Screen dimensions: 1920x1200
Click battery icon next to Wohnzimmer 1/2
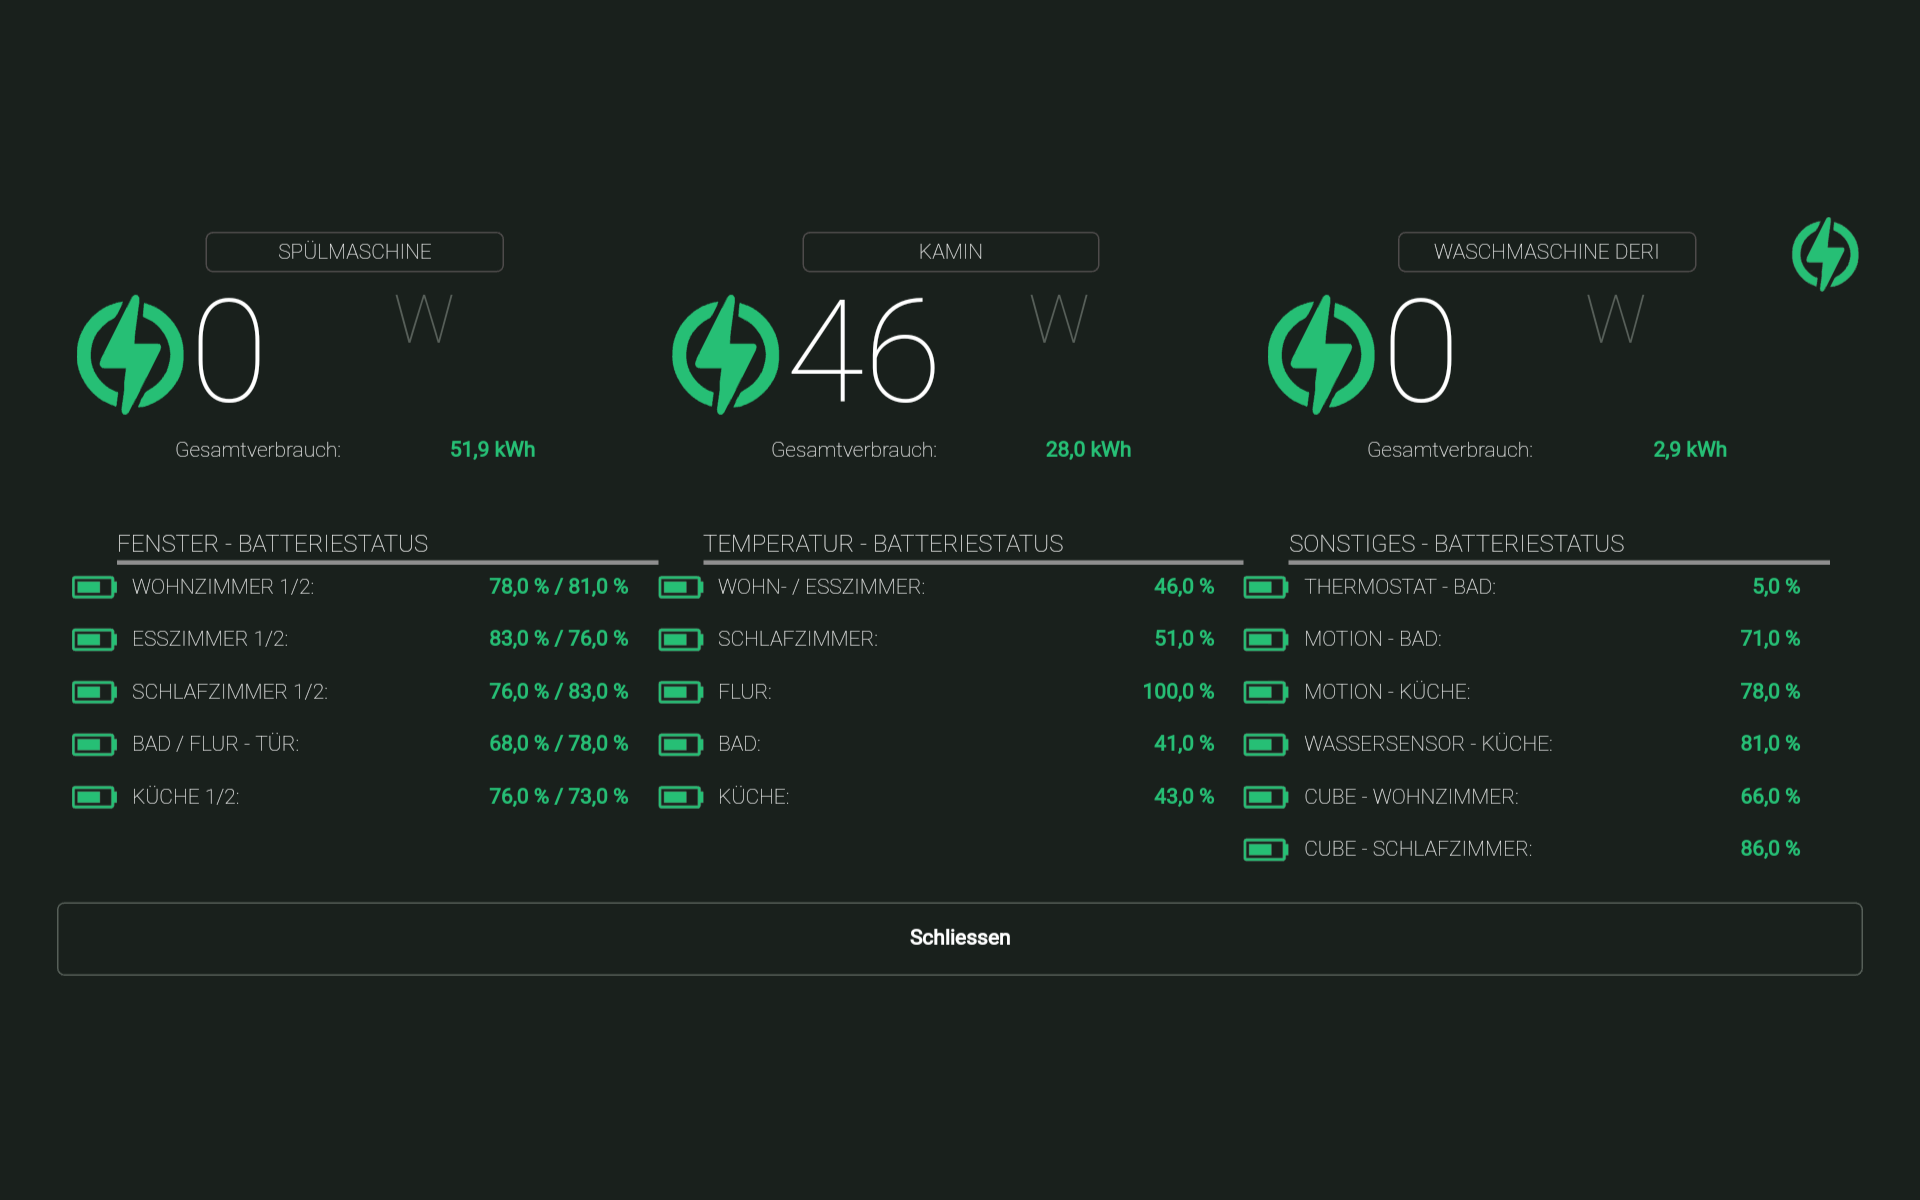pos(94,587)
